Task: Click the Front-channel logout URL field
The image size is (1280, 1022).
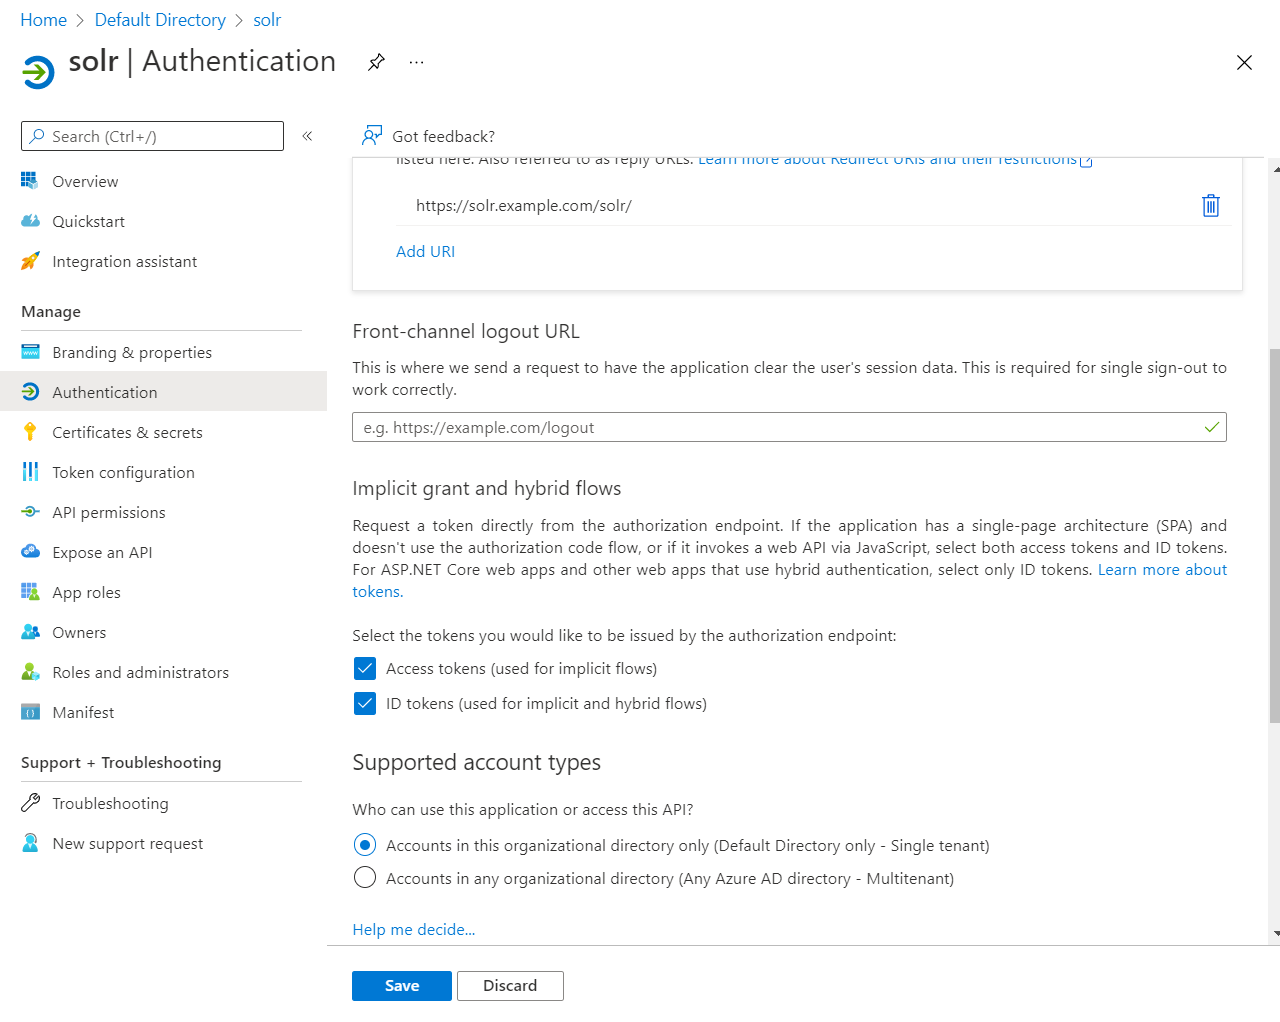Action: [780, 428]
